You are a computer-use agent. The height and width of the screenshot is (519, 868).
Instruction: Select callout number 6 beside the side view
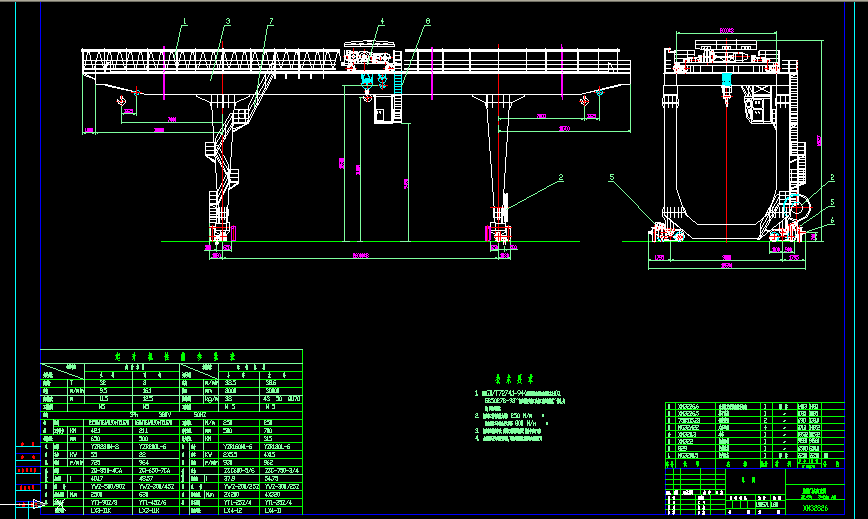[x=831, y=221]
